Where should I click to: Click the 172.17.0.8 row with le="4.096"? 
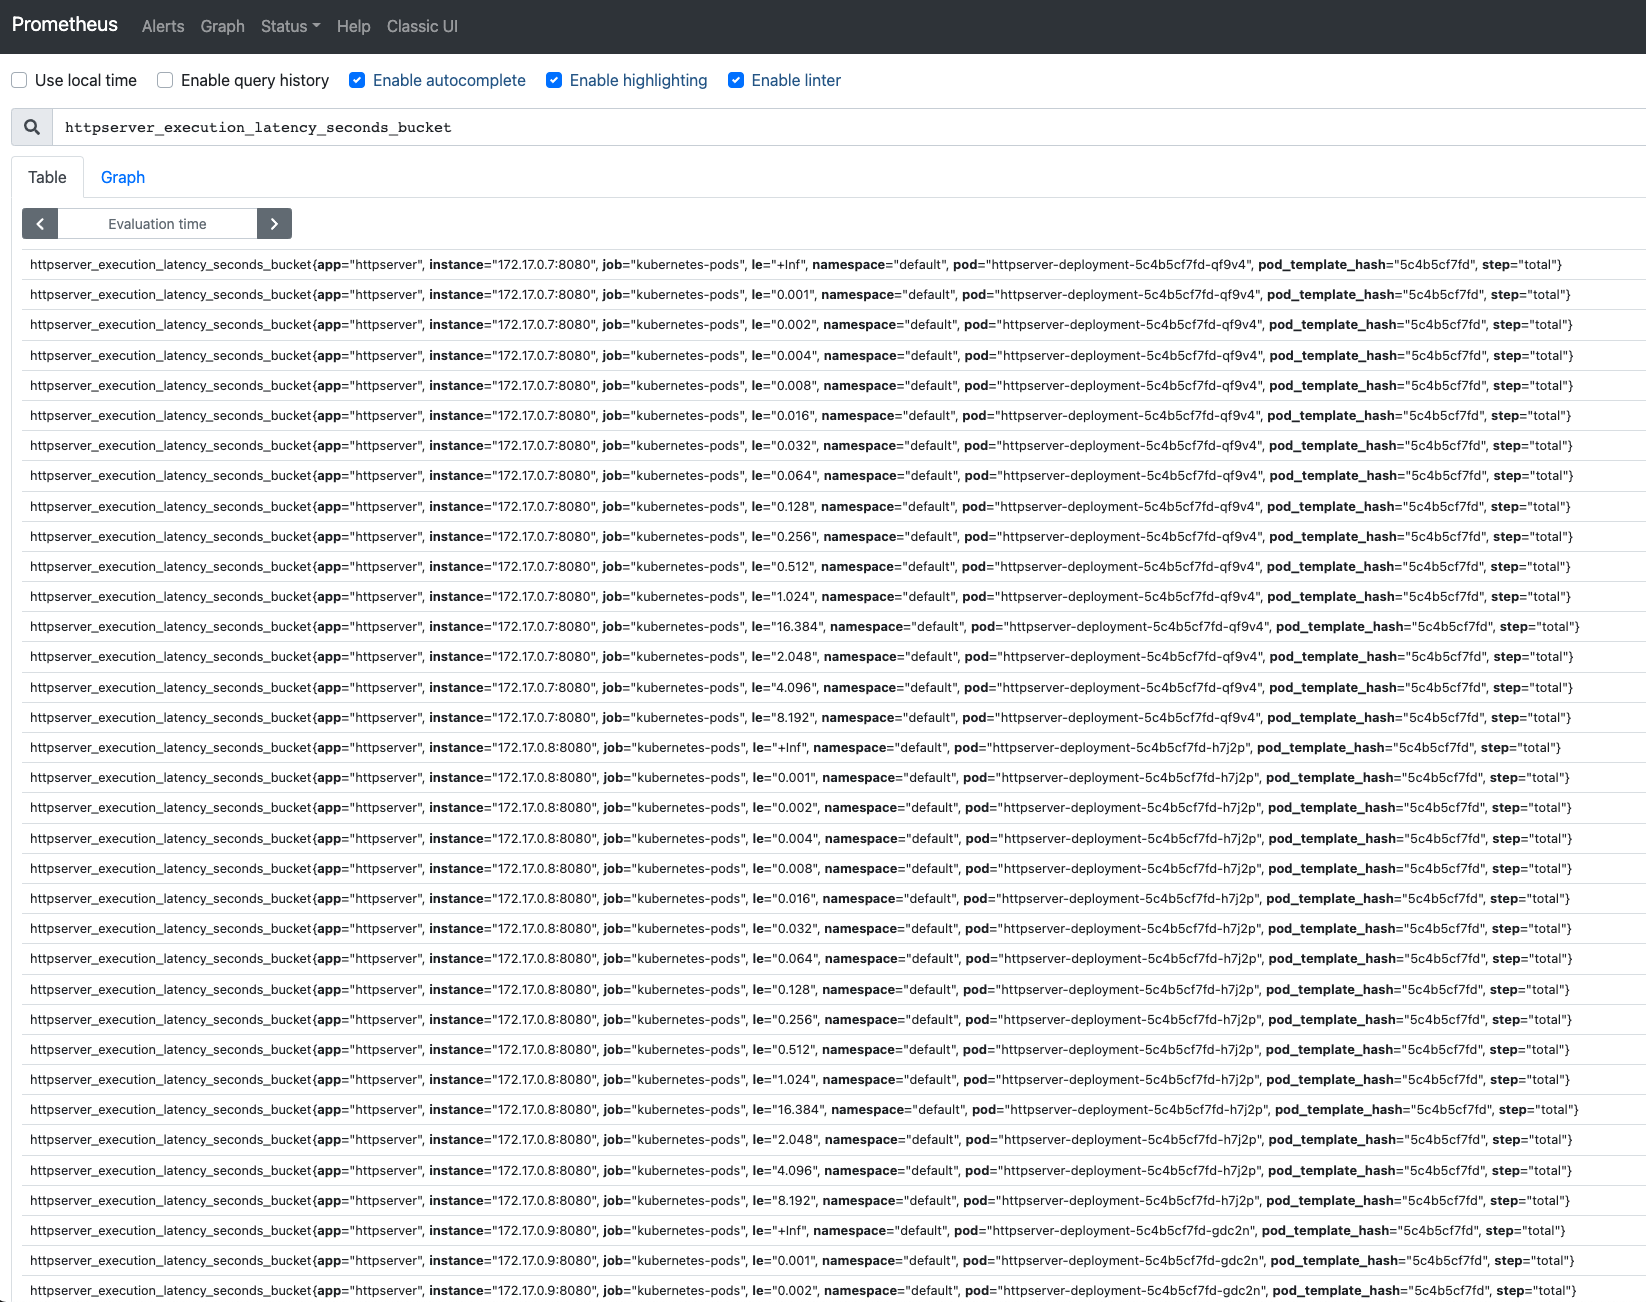834,1171
